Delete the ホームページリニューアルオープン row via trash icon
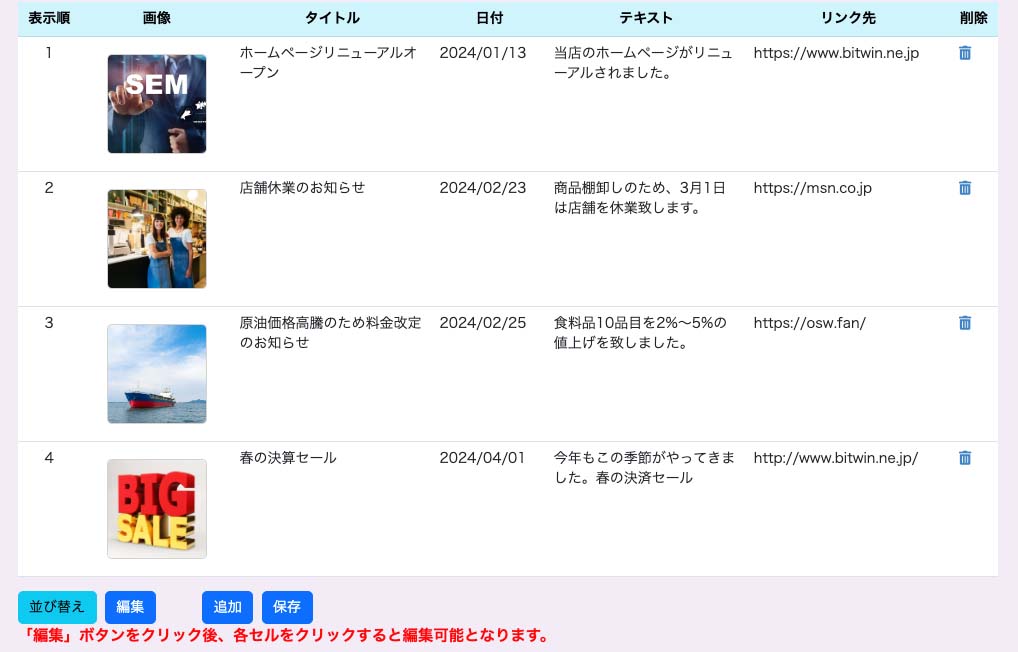Viewport: 1018px width, 652px height. pos(964,53)
